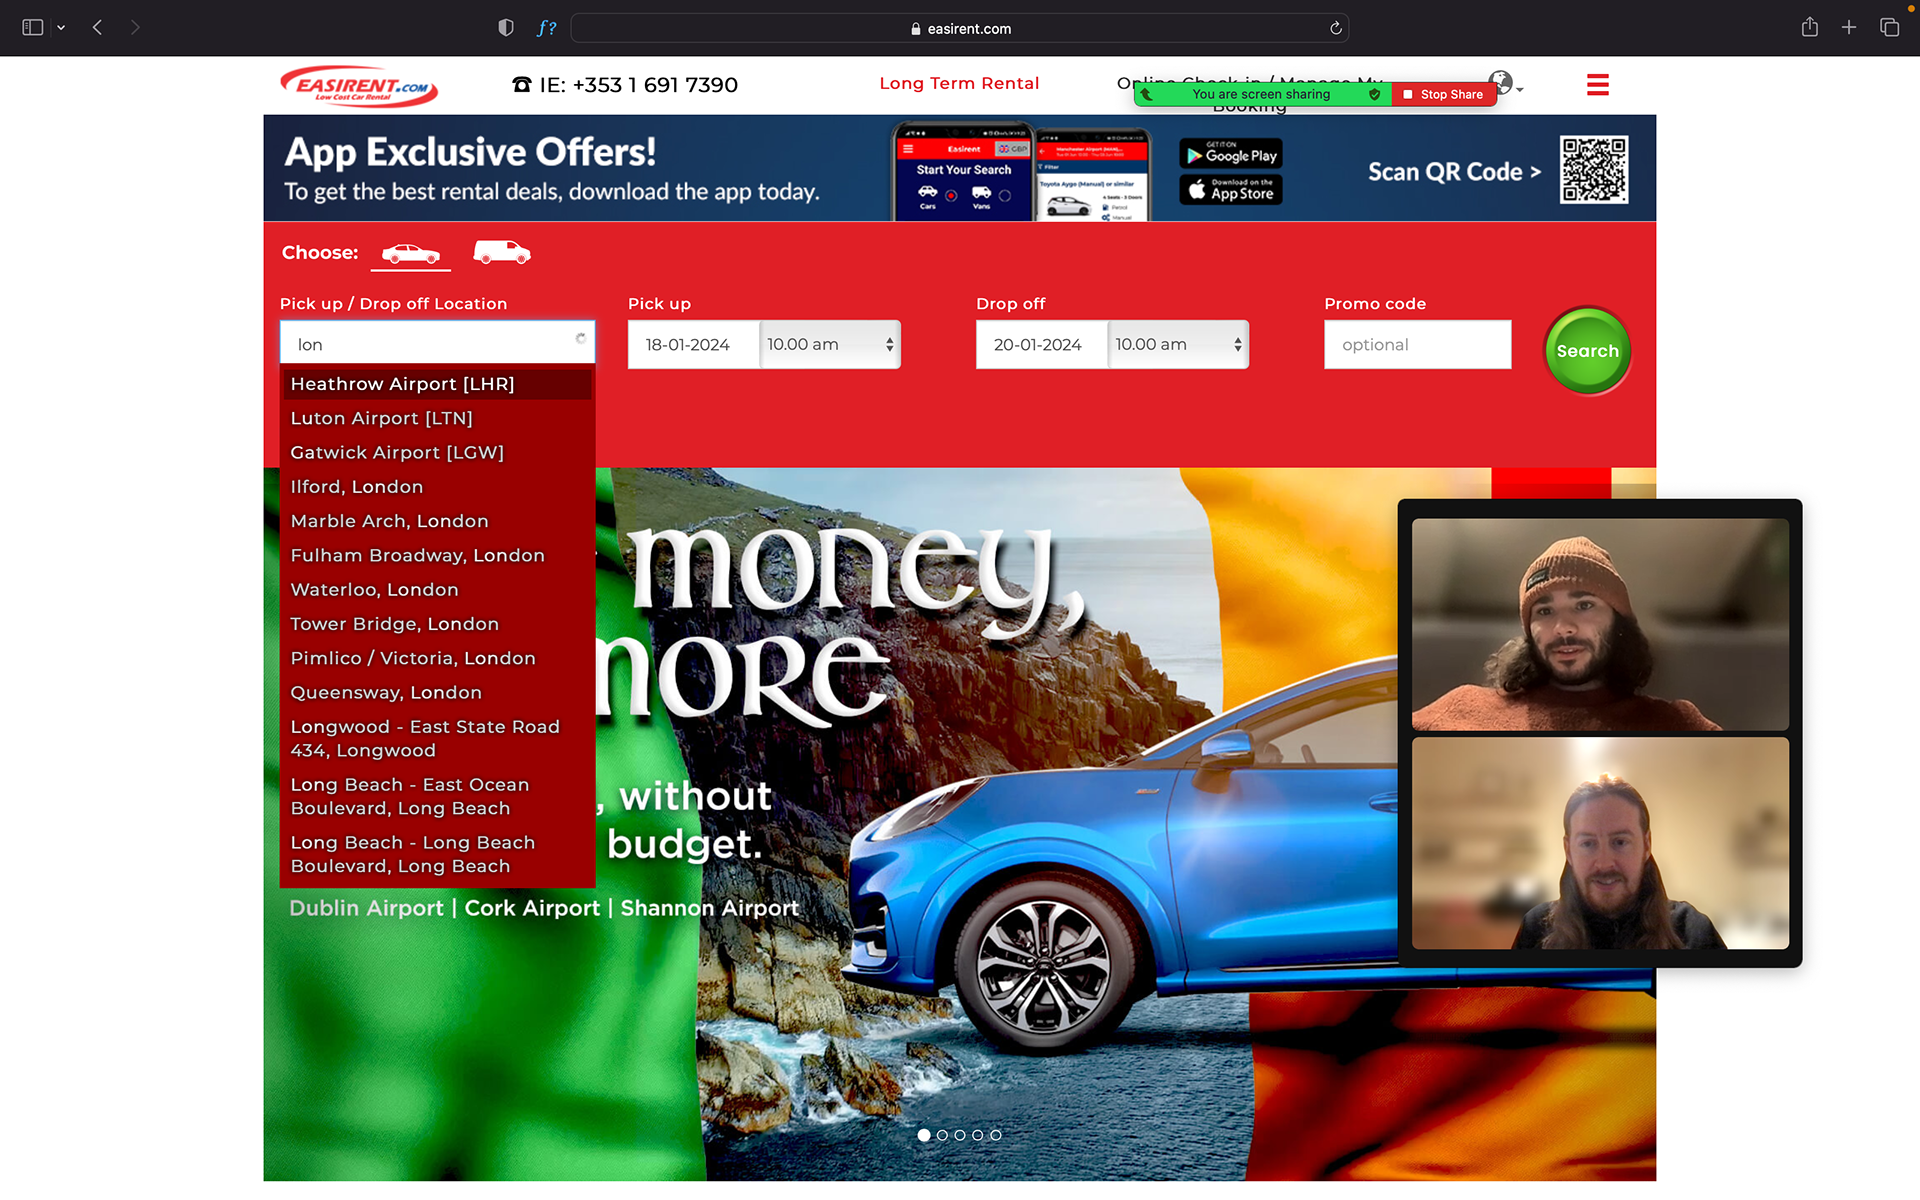Open a new tab with plus

coord(1849,27)
